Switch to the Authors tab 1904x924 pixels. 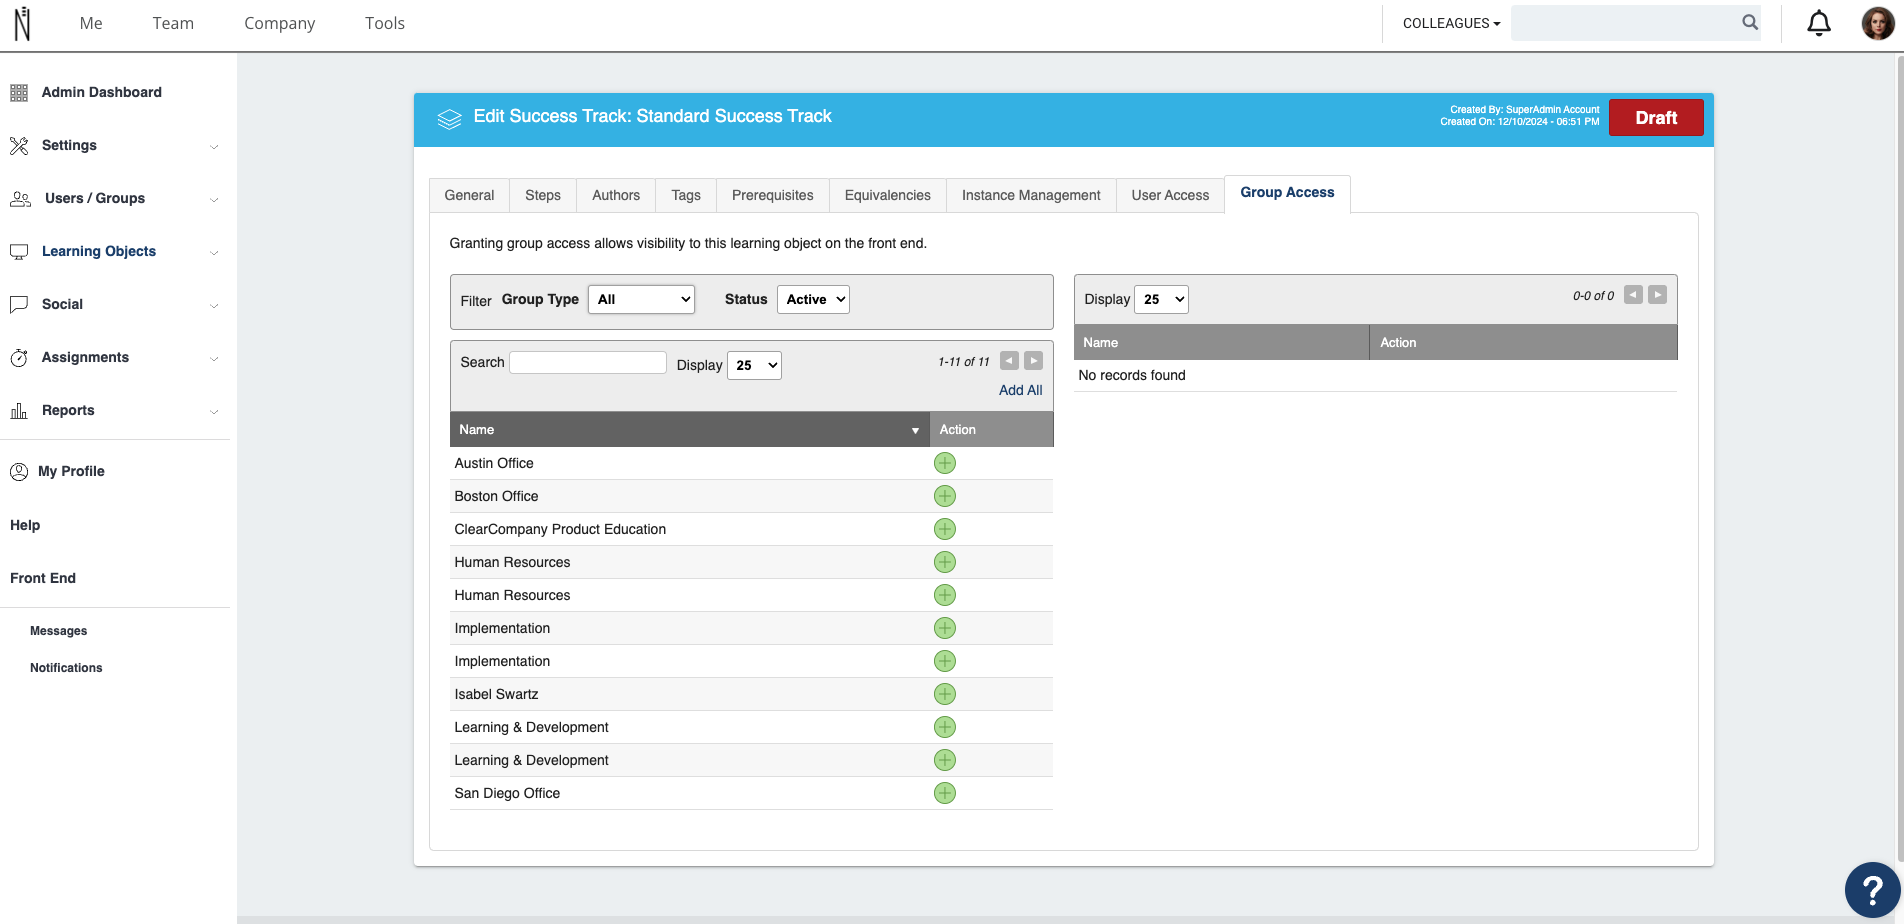[x=616, y=195]
